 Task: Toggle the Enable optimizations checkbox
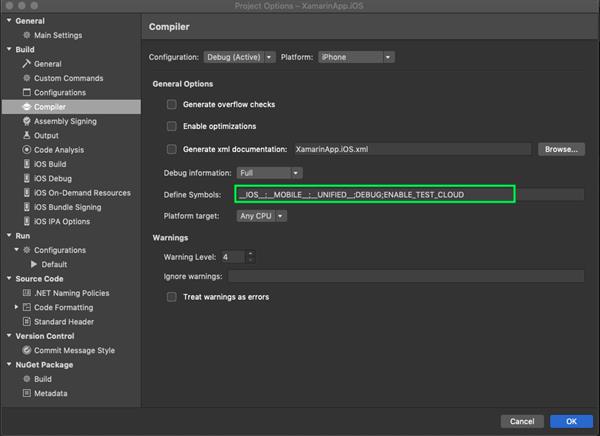coord(172,126)
